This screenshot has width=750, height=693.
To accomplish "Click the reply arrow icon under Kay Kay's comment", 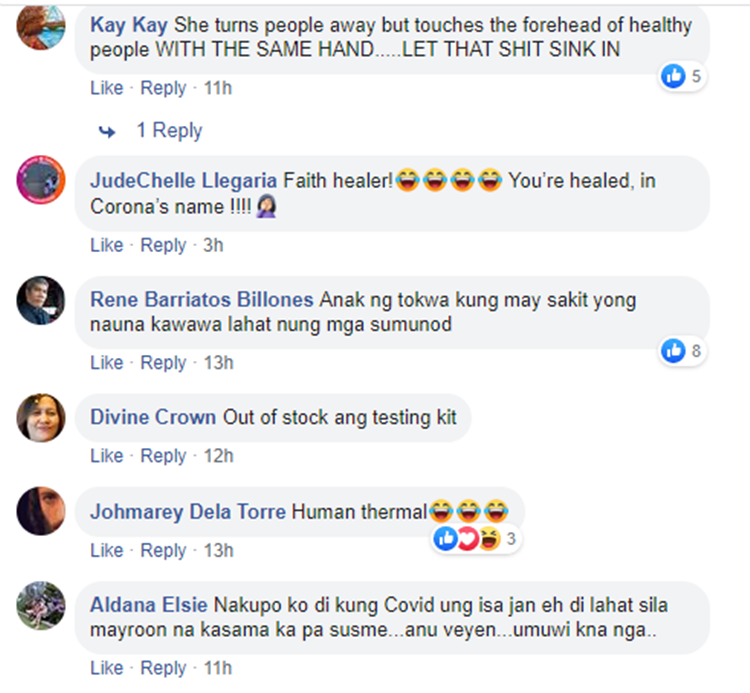I will click(107, 131).
